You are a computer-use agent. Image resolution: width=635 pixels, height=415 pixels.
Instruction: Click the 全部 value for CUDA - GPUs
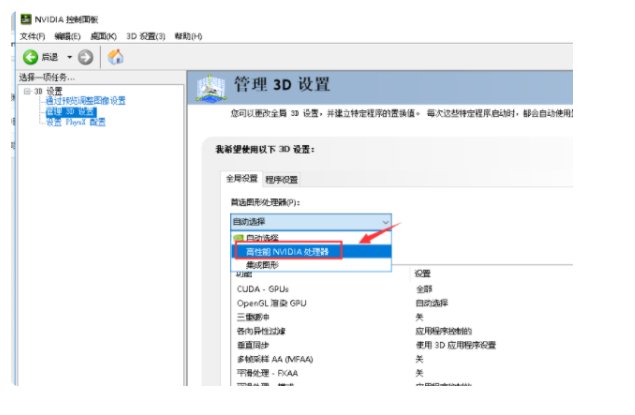(424, 289)
